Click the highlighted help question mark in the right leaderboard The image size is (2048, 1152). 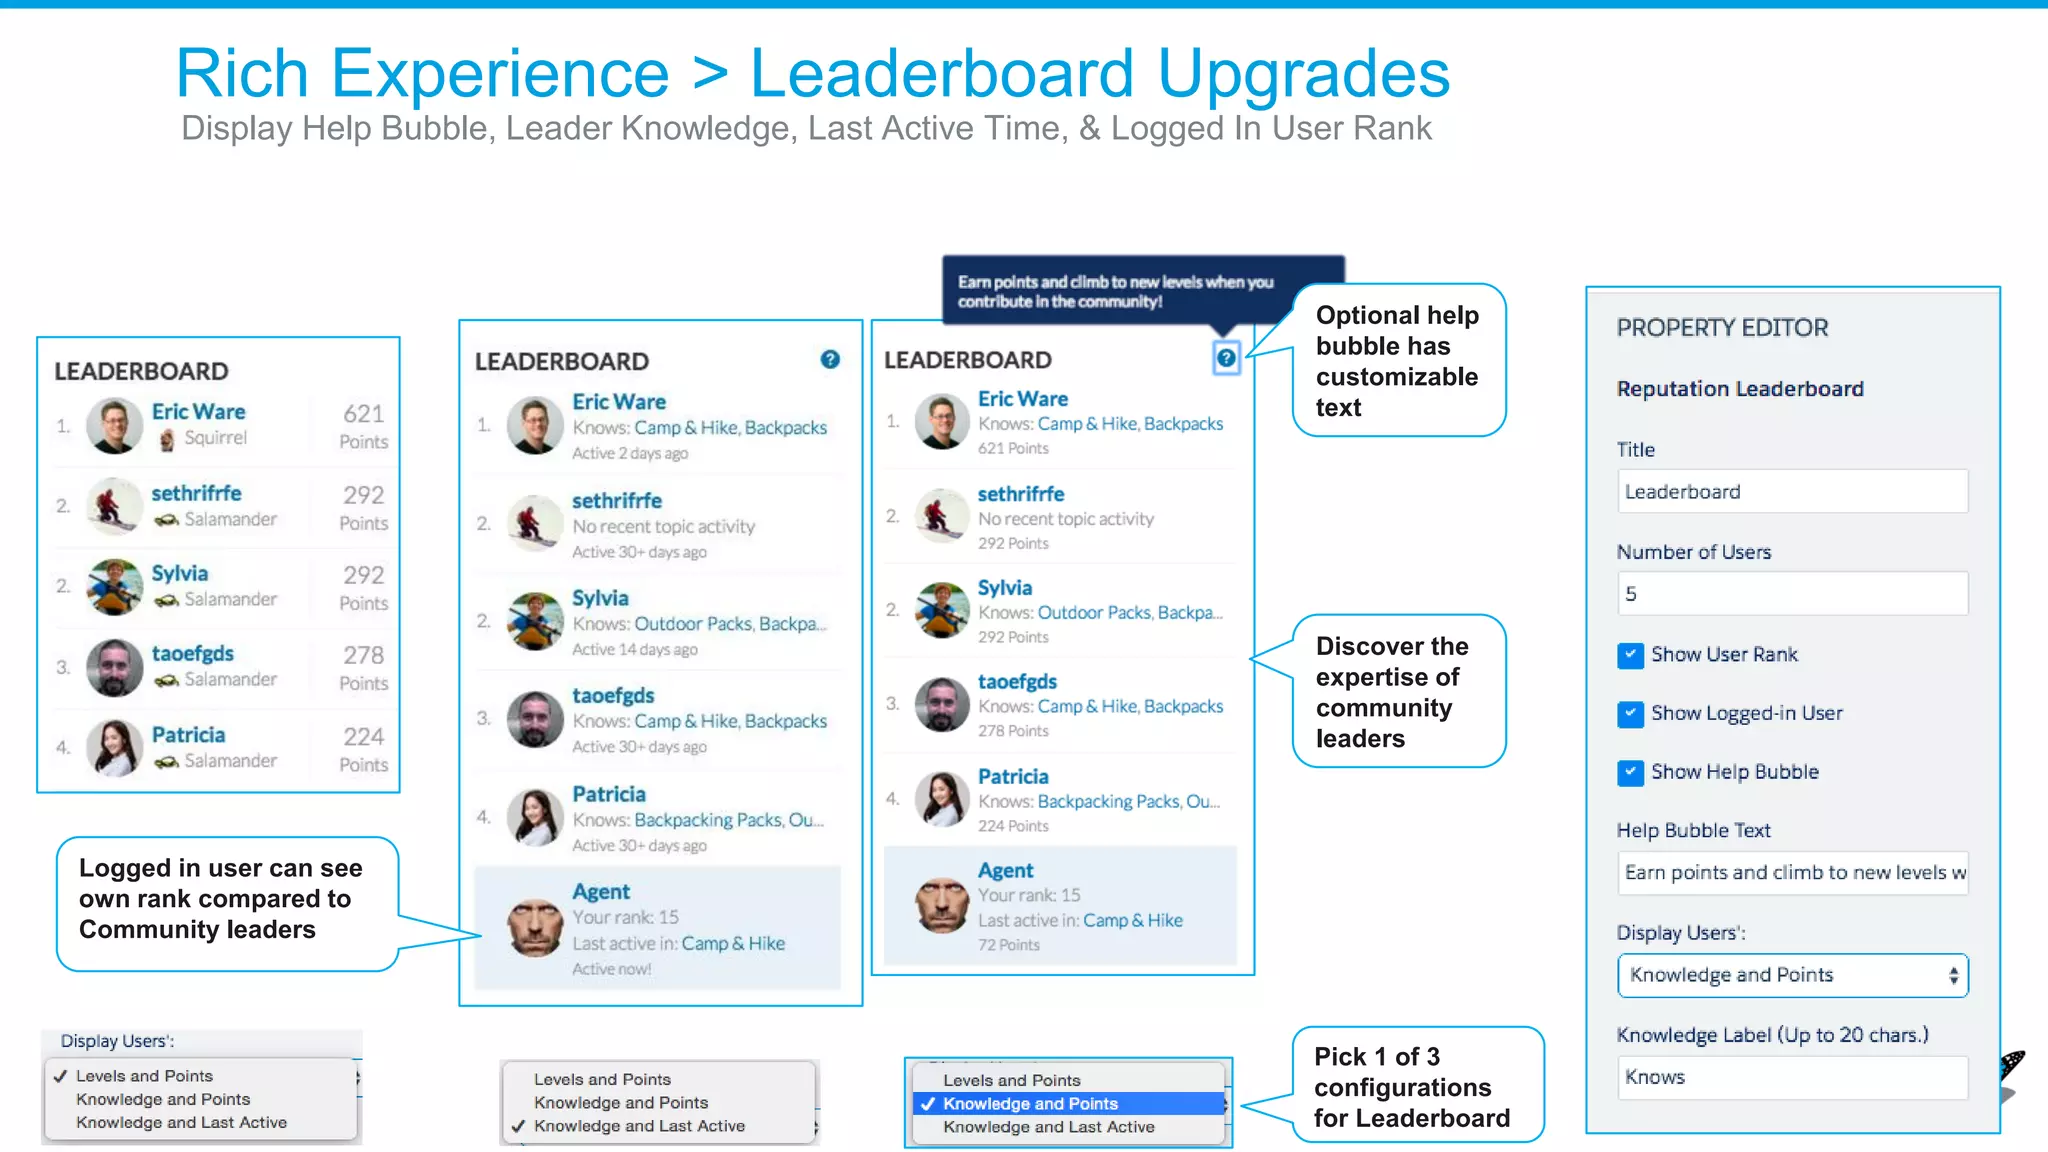pos(1226,358)
